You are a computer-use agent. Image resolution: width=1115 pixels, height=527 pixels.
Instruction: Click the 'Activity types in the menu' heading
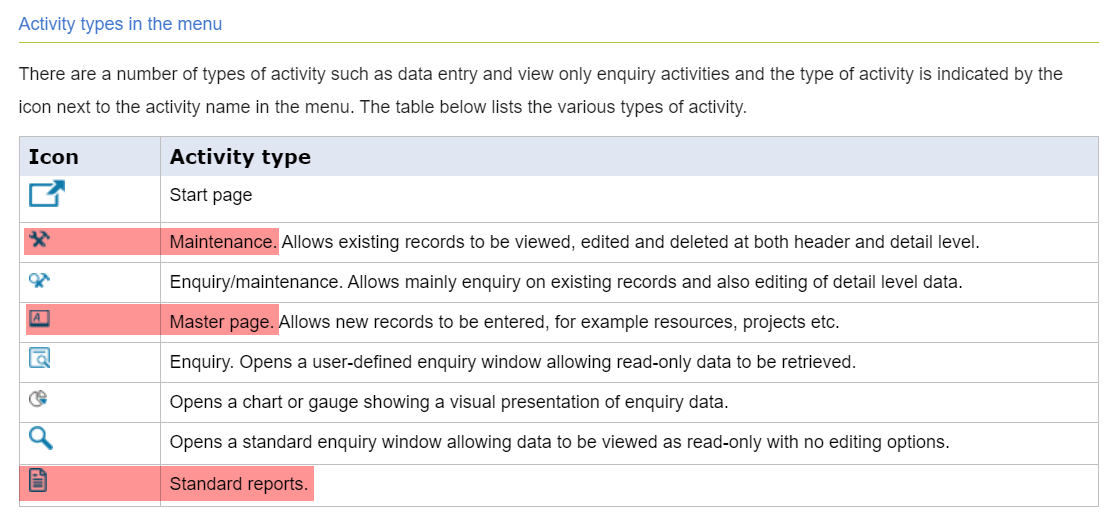[x=120, y=24]
